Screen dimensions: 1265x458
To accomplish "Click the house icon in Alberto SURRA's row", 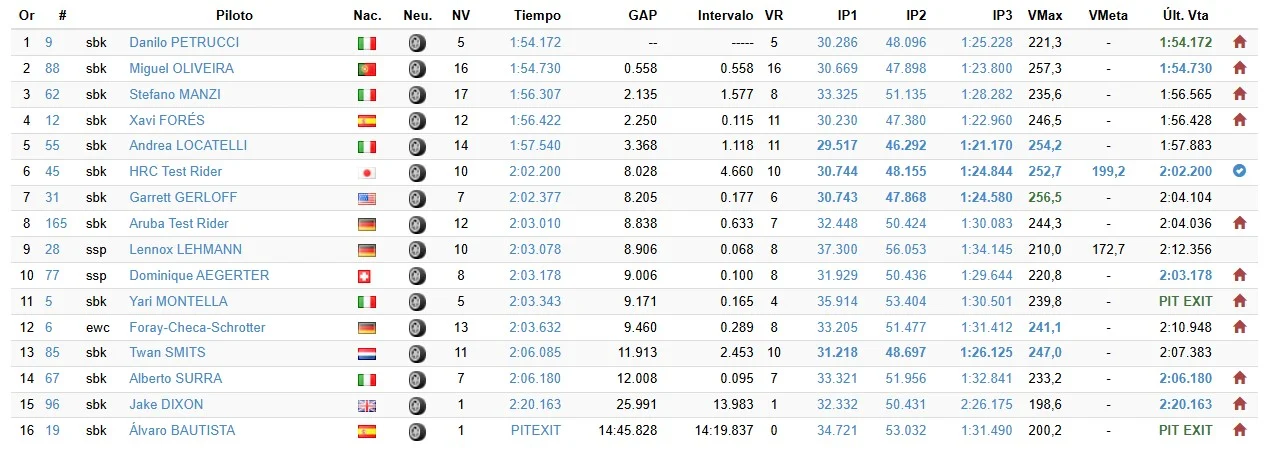I will pos(1240,379).
